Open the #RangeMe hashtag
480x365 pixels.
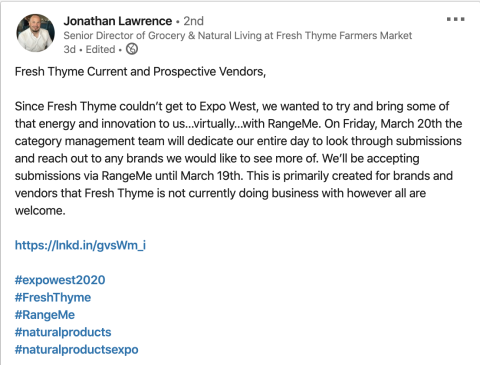(45, 315)
